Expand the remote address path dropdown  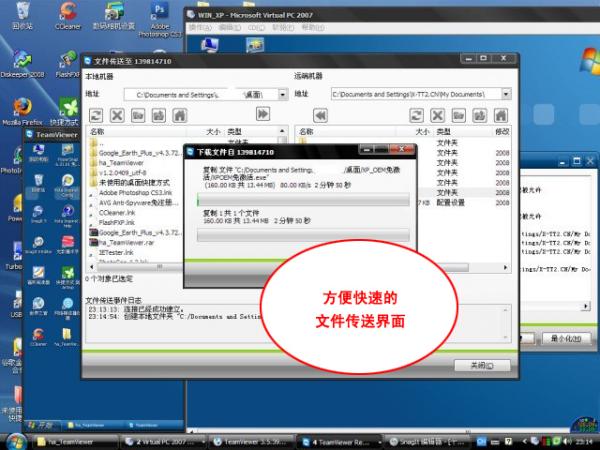(507, 94)
